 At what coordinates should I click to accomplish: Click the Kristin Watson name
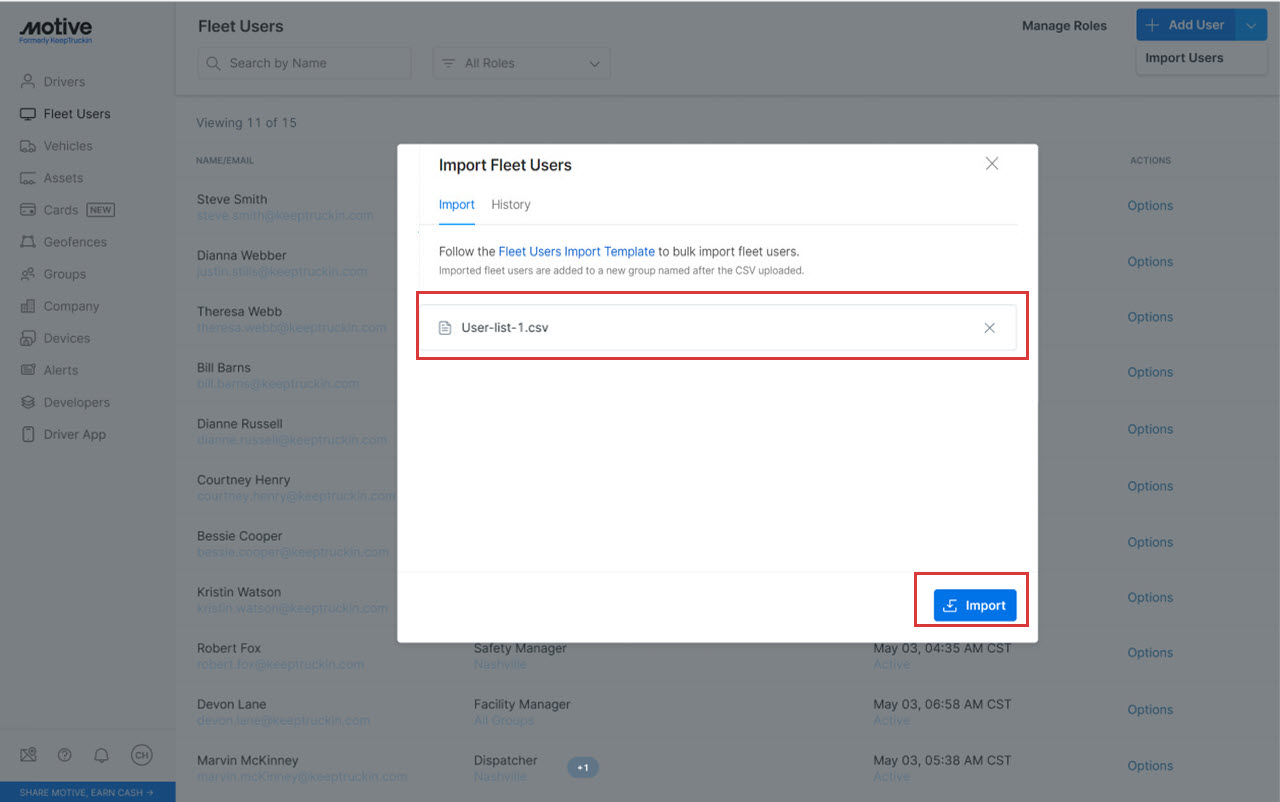[x=239, y=592]
